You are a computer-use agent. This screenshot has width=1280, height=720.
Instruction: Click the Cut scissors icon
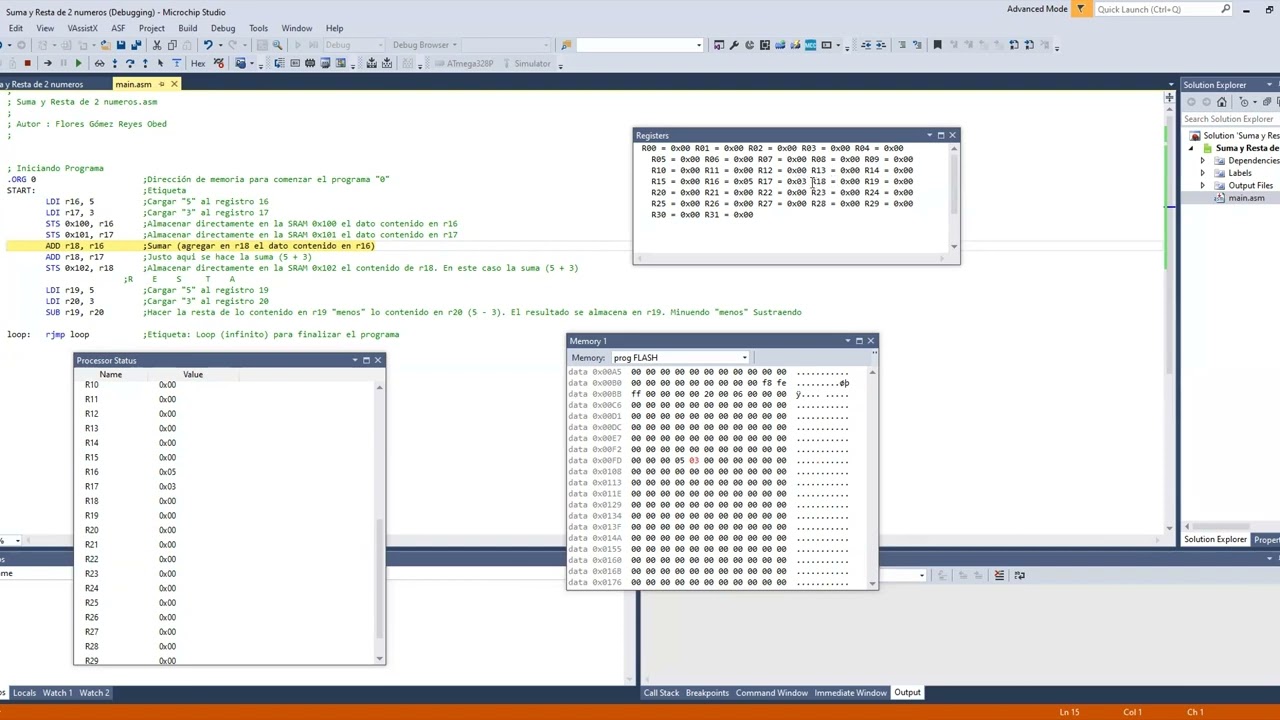pyautogui.click(x=157, y=45)
